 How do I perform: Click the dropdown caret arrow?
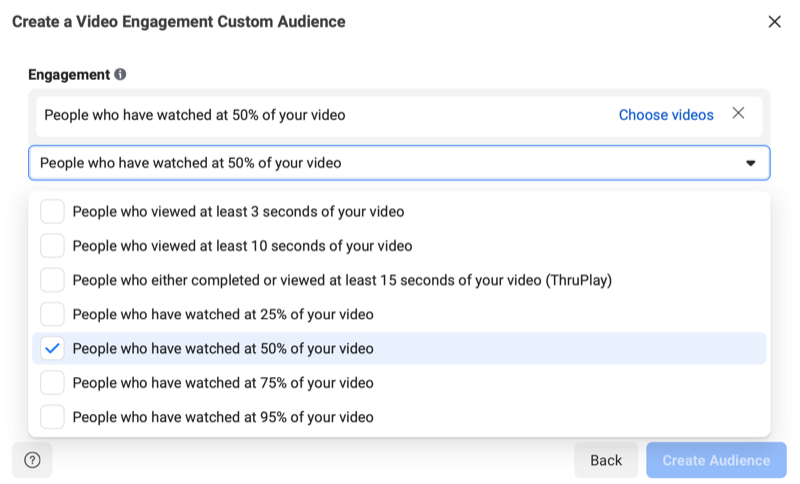coord(751,163)
